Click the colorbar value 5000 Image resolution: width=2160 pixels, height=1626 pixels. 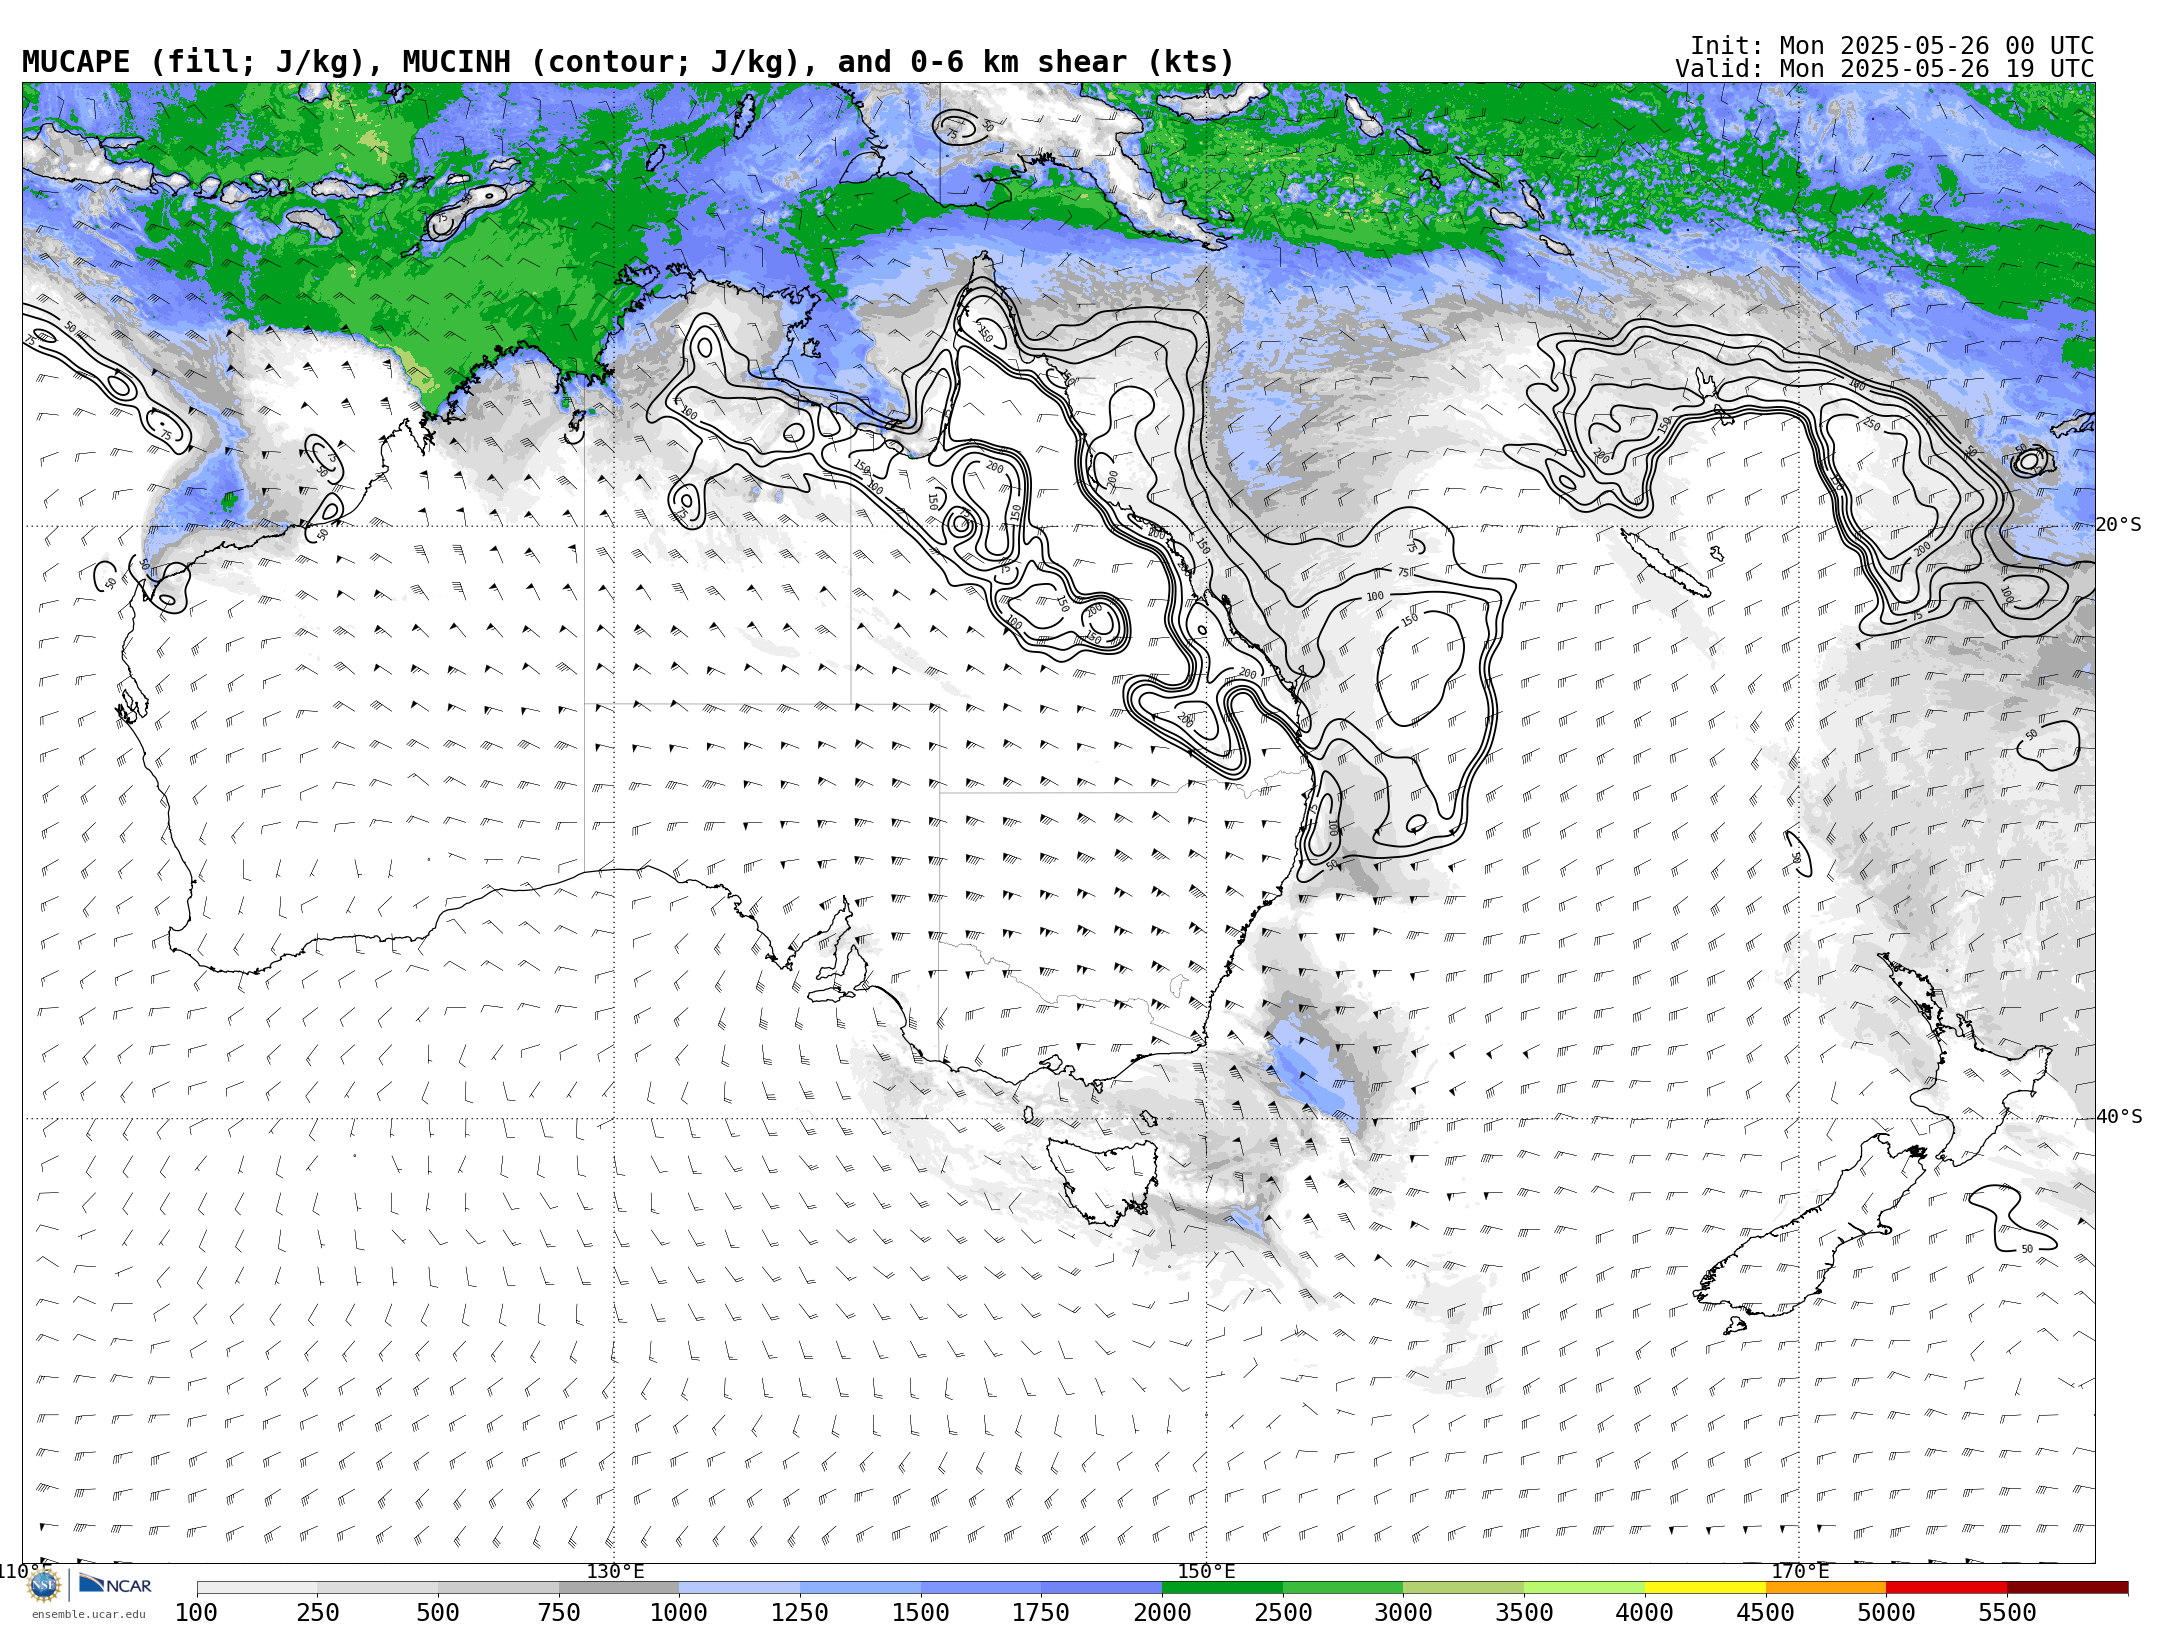pos(1886,1613)
